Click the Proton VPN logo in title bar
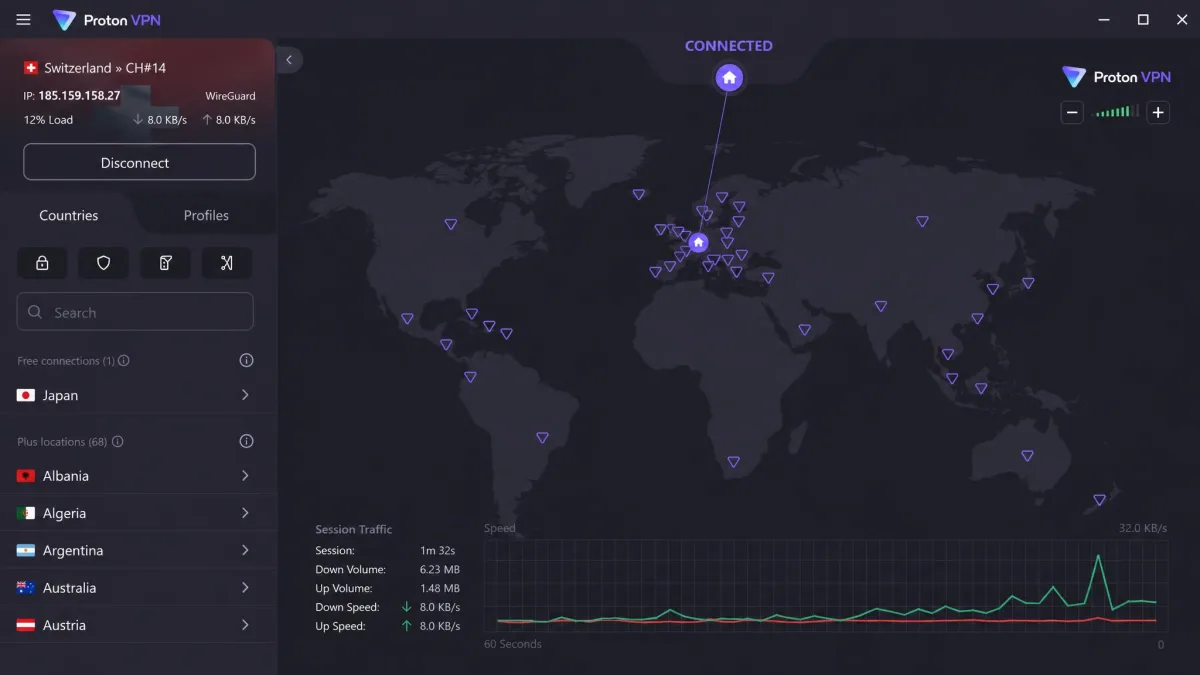 107,20
